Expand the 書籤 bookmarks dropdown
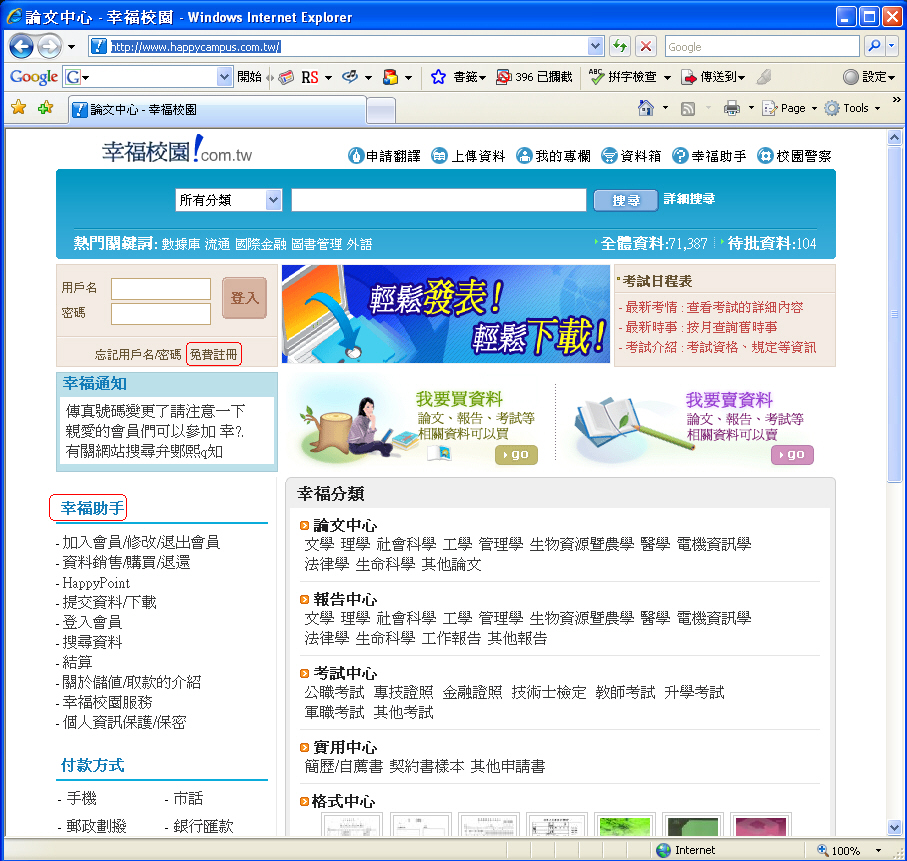 (x=482, y=78)
